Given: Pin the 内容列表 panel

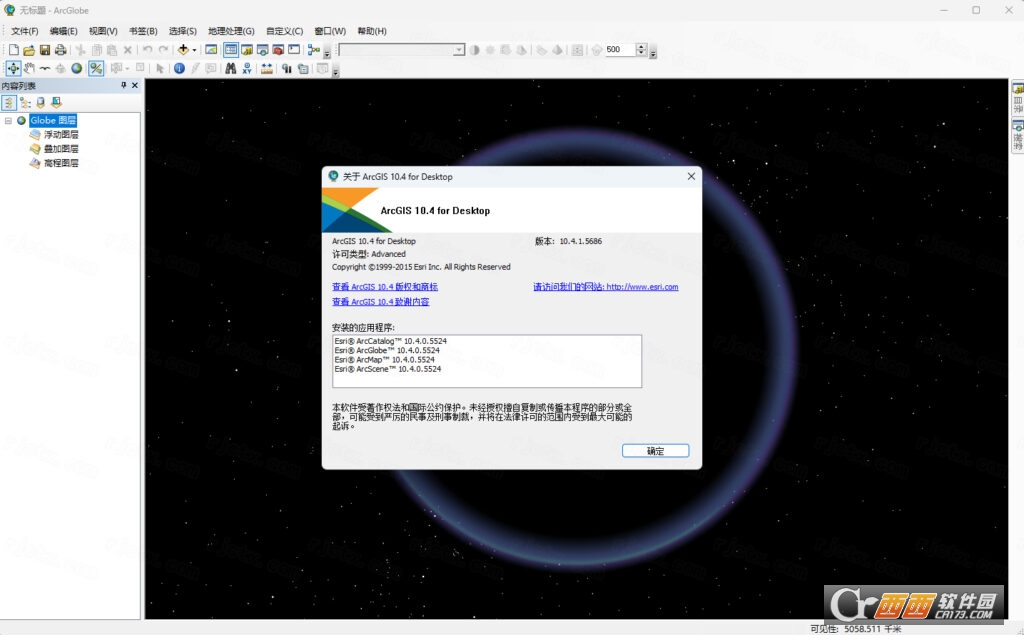Looking at the screenshot, I should [x=123, y=85].
